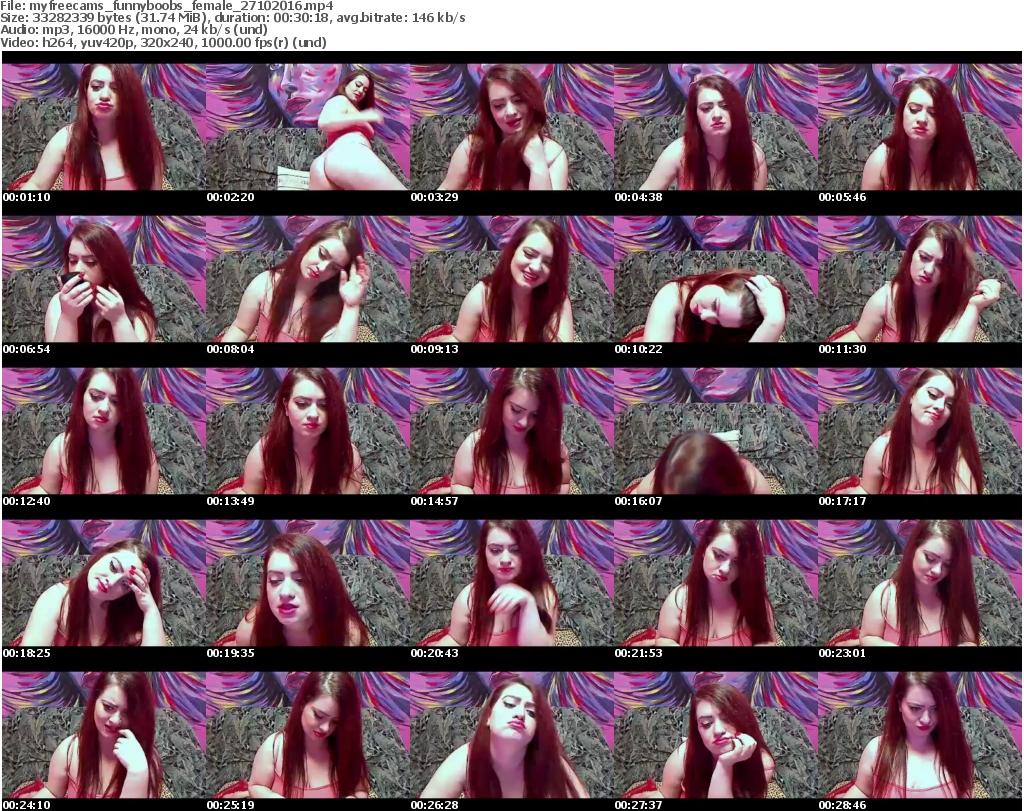1024x811 pixels.
Task: Click the 00:16:07 timestamp label
Action: [x=638, y=501]
